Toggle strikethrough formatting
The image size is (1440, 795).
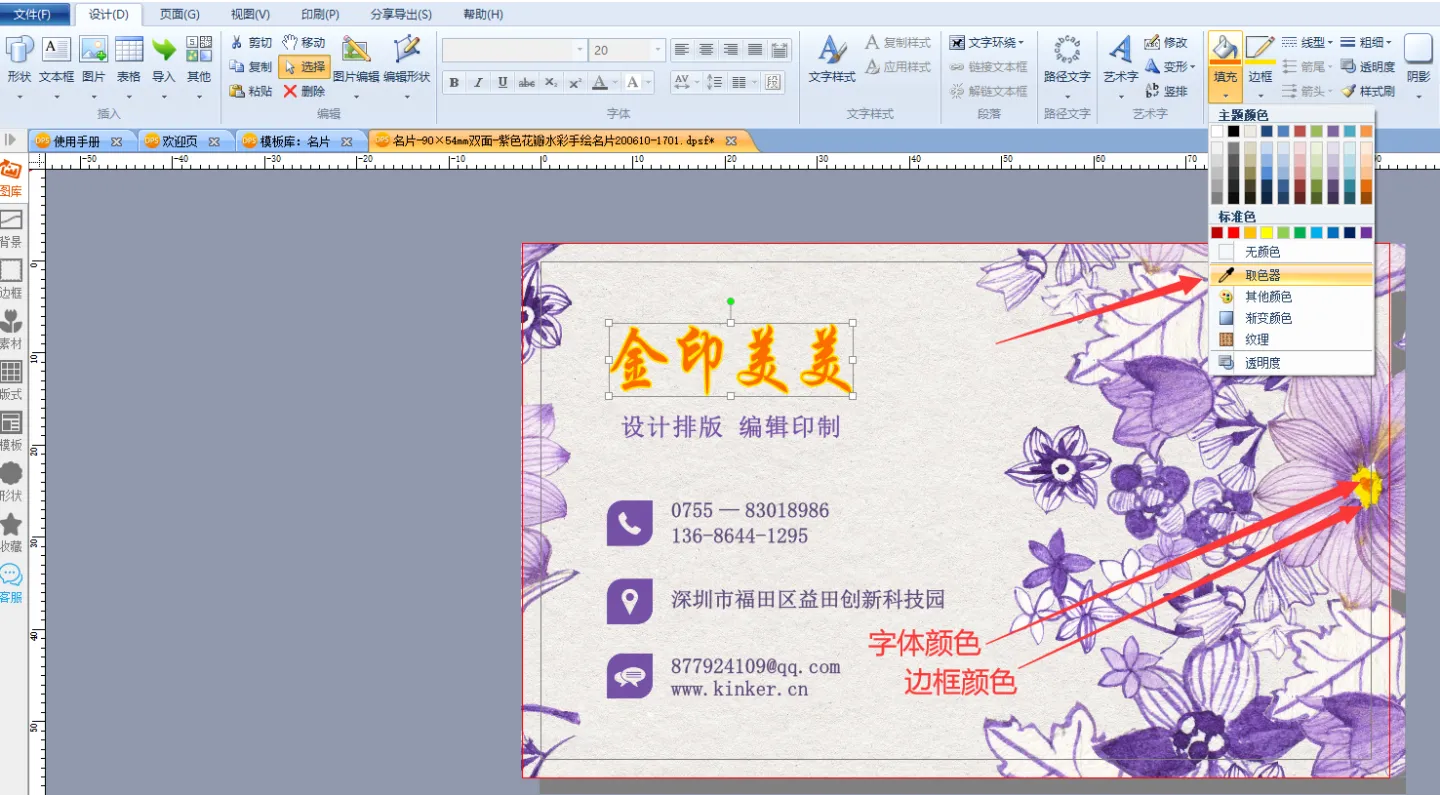(527, 82)
